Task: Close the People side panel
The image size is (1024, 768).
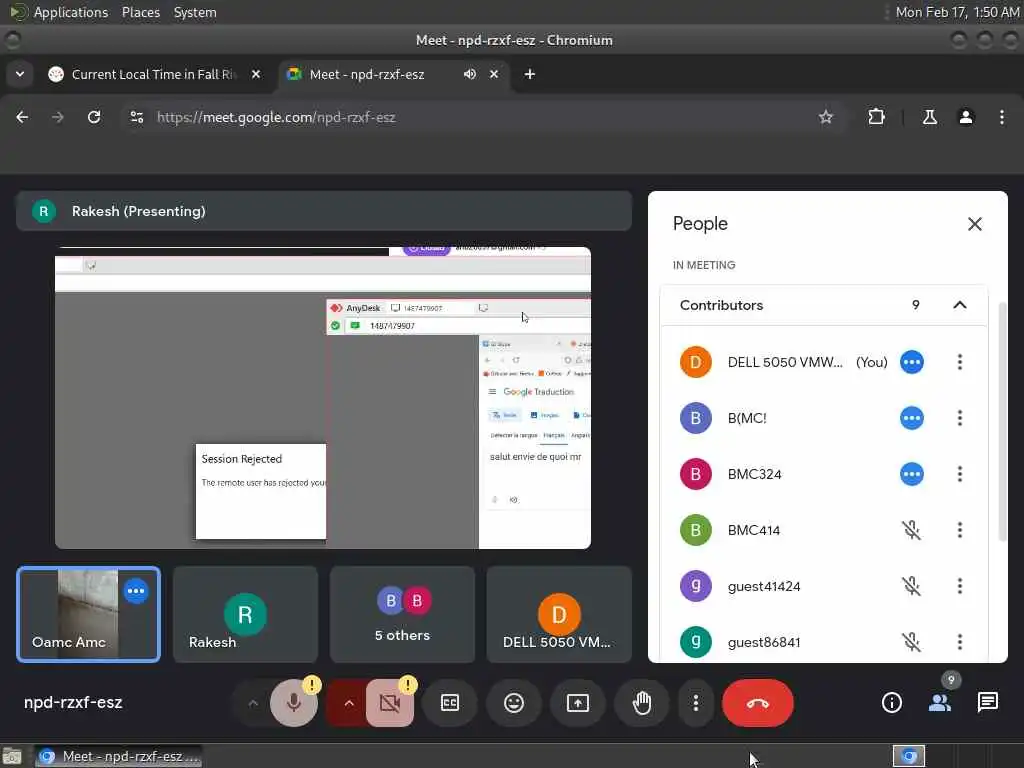Action: point(974,224)
